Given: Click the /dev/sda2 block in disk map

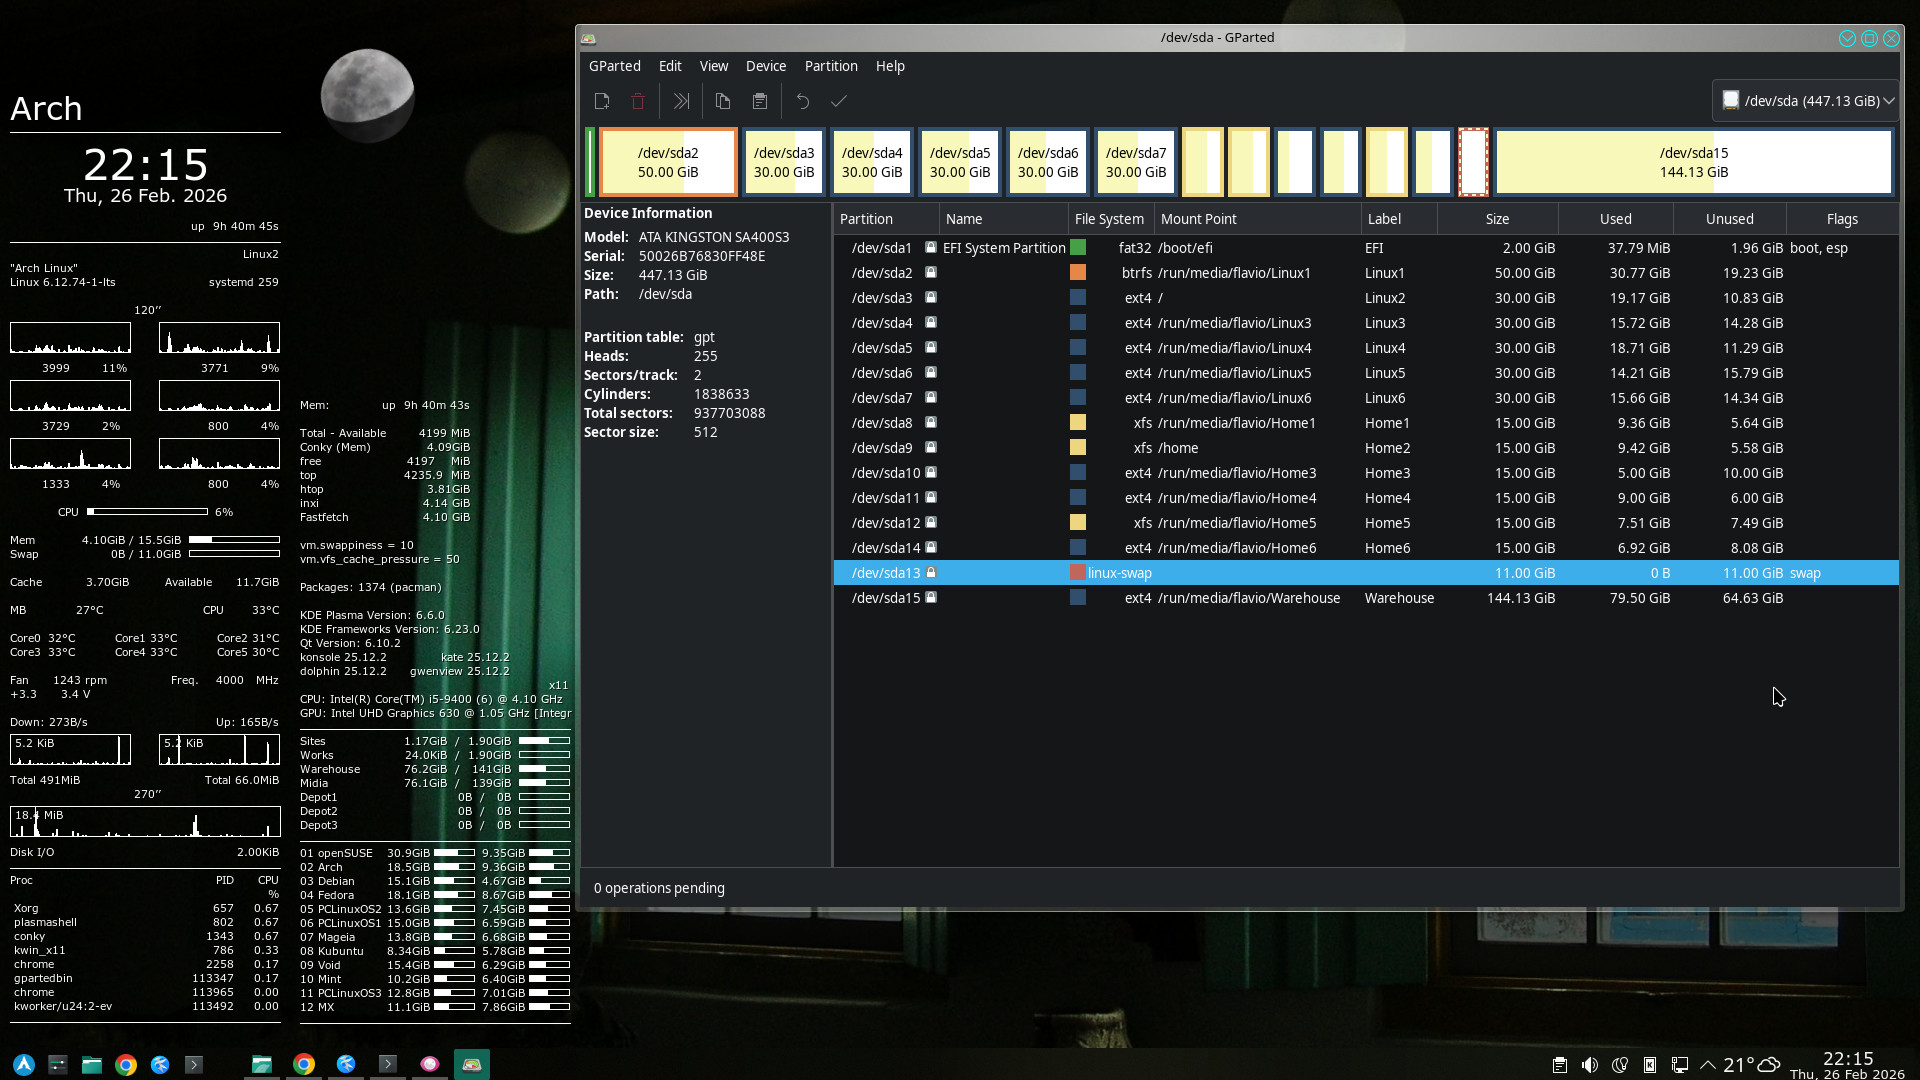Looking at the screenshot, I should 668,162.
